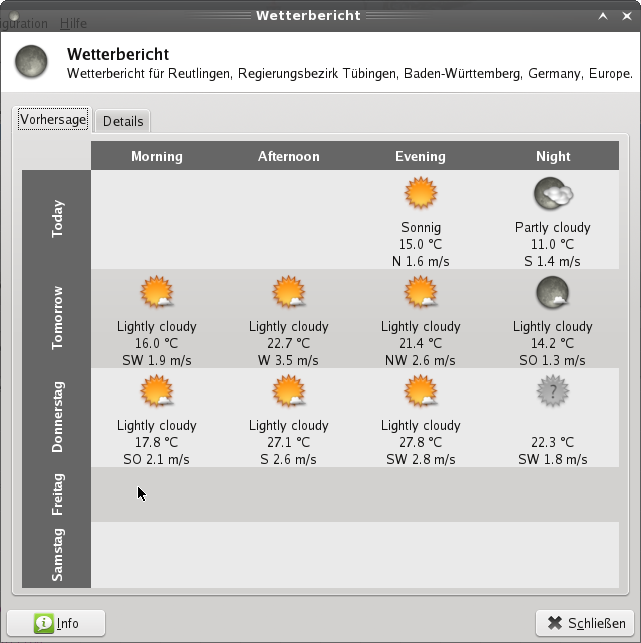Select the Vorhersage tab
Screen dimensions: 641x643
[x=53, y=120]
